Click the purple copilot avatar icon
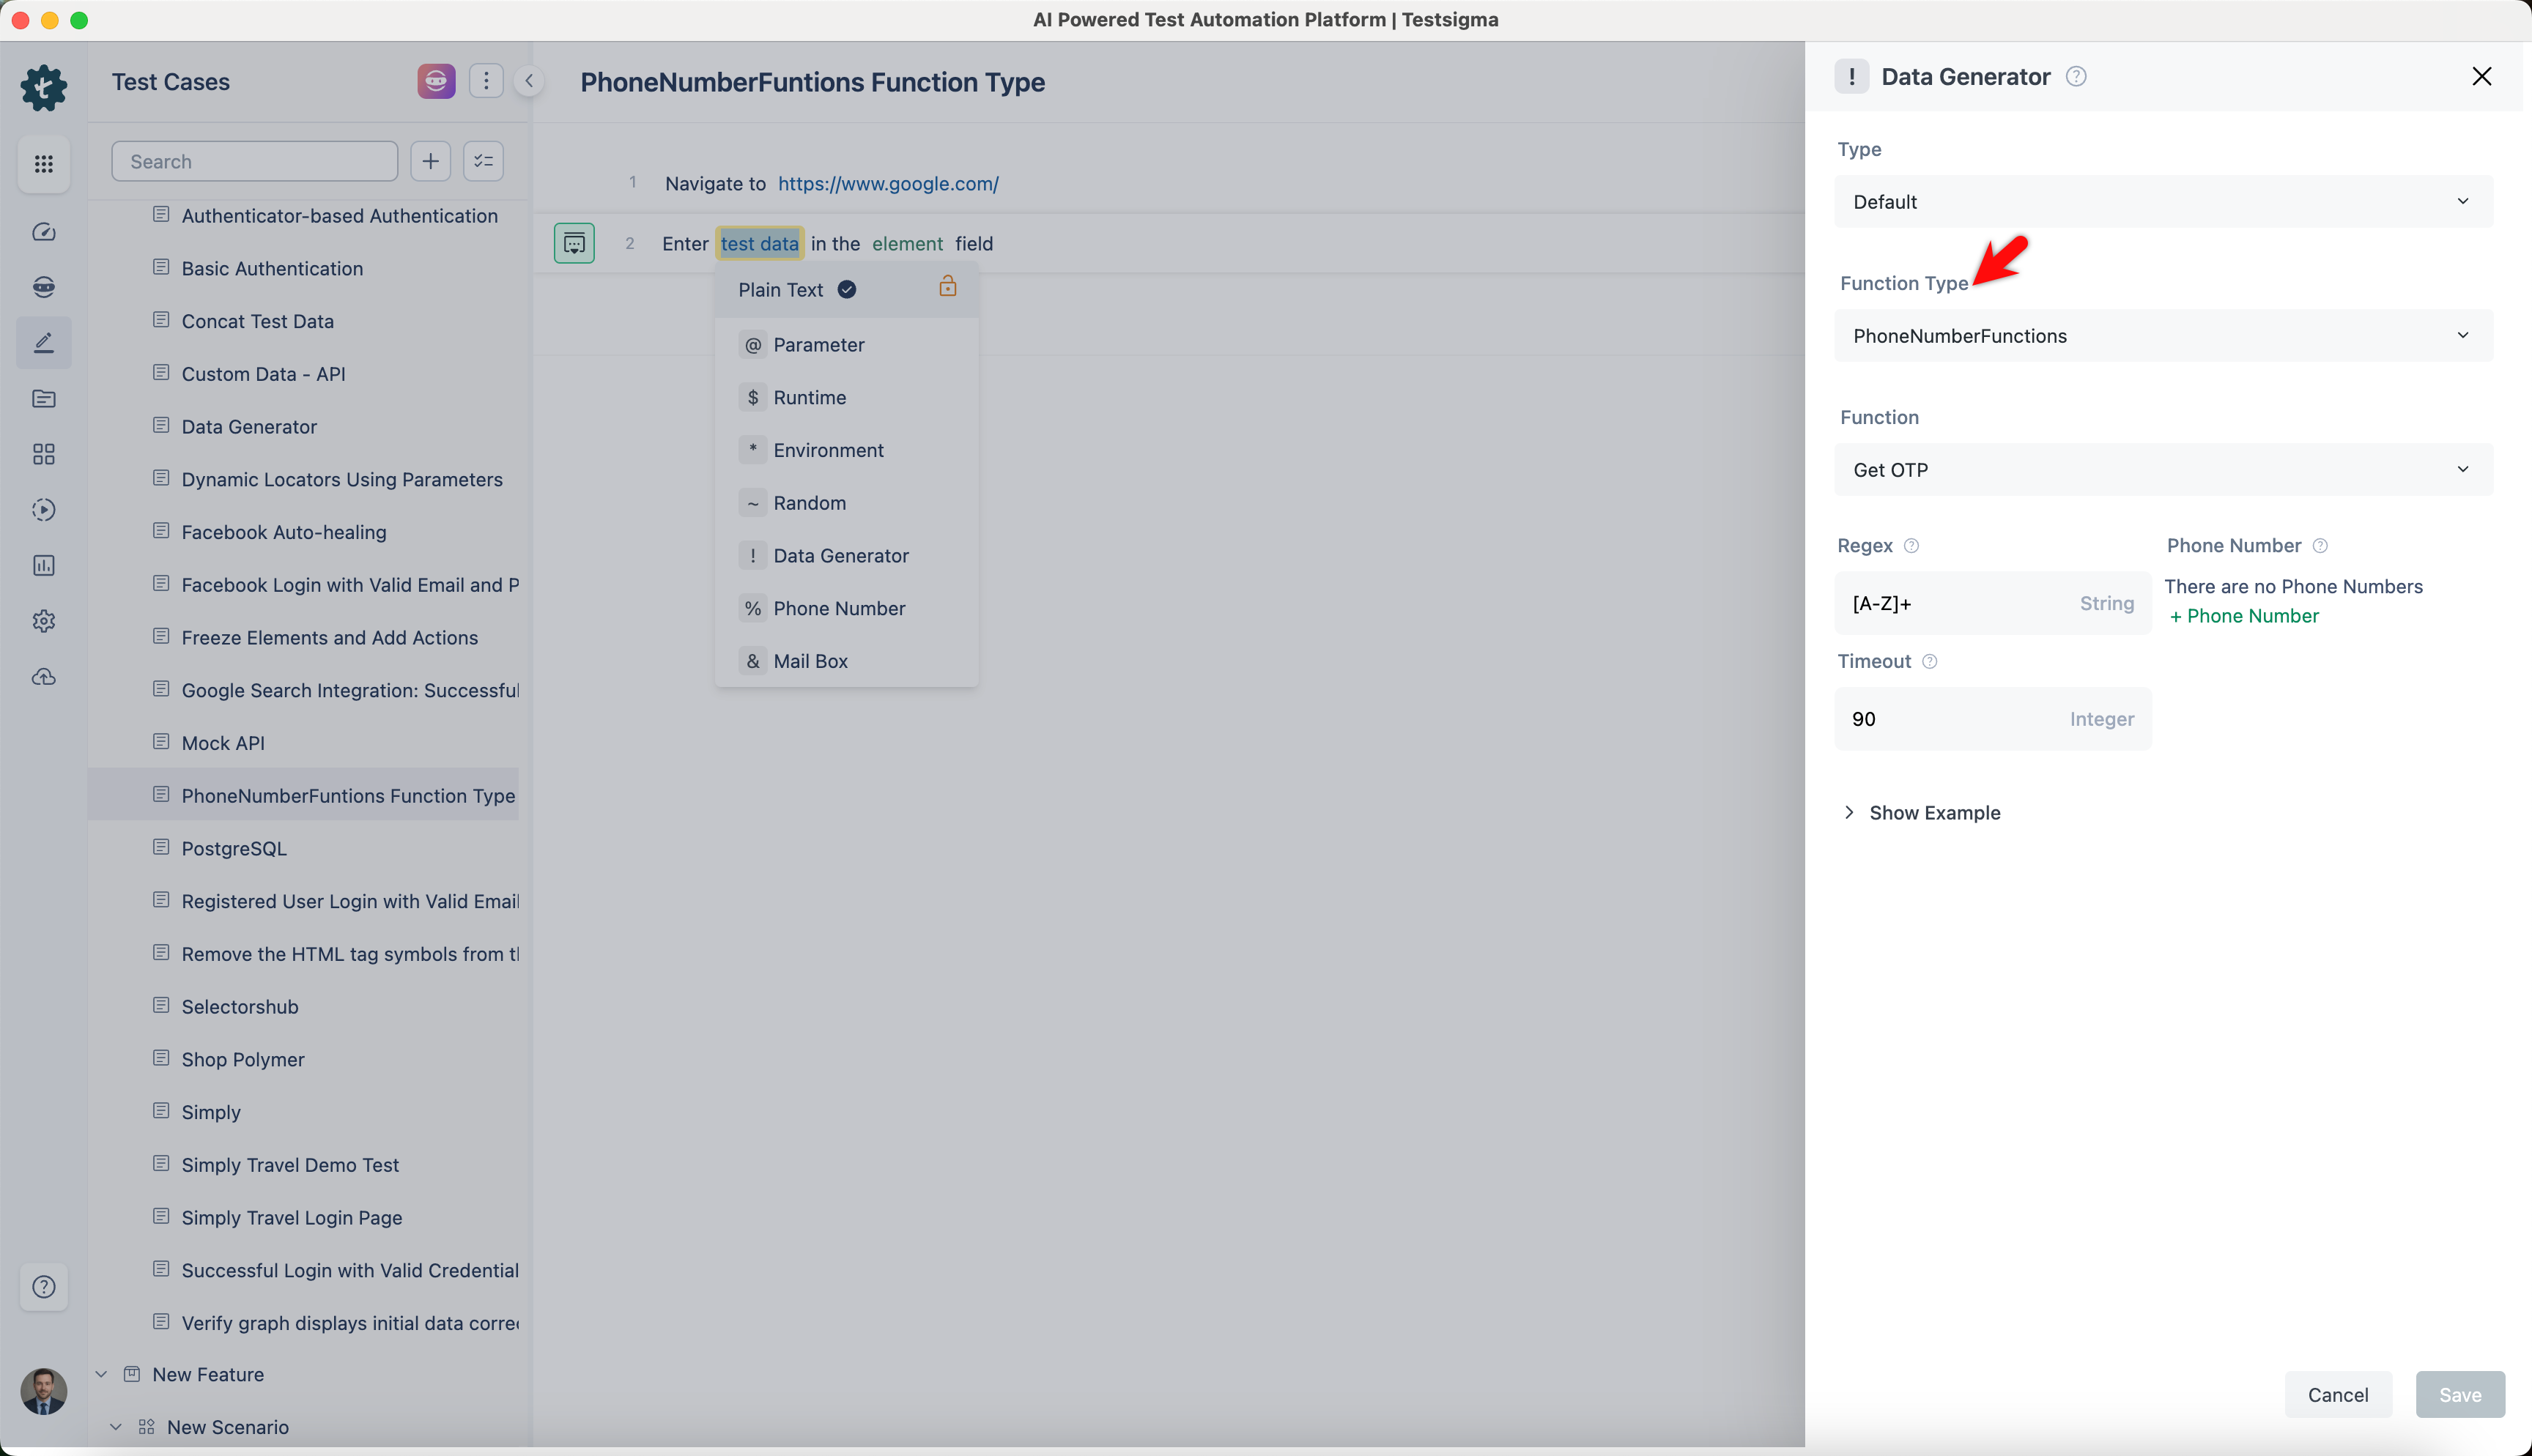 click(436, 81)
